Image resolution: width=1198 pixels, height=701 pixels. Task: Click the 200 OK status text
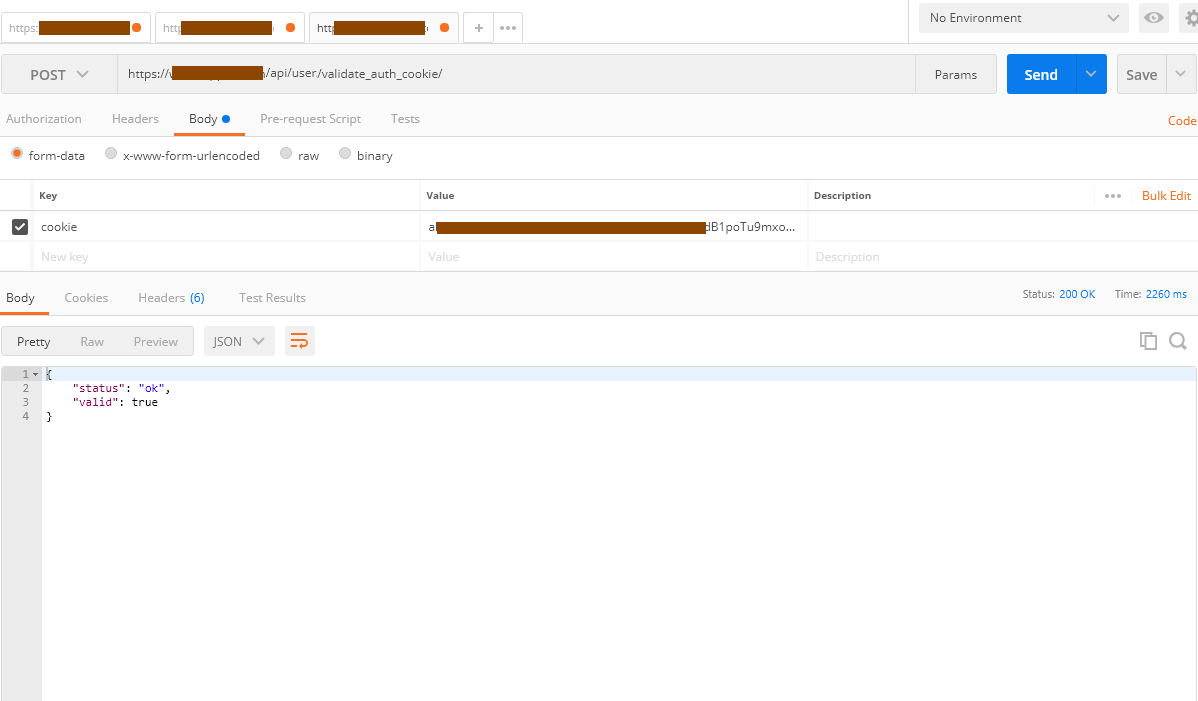1077,294
